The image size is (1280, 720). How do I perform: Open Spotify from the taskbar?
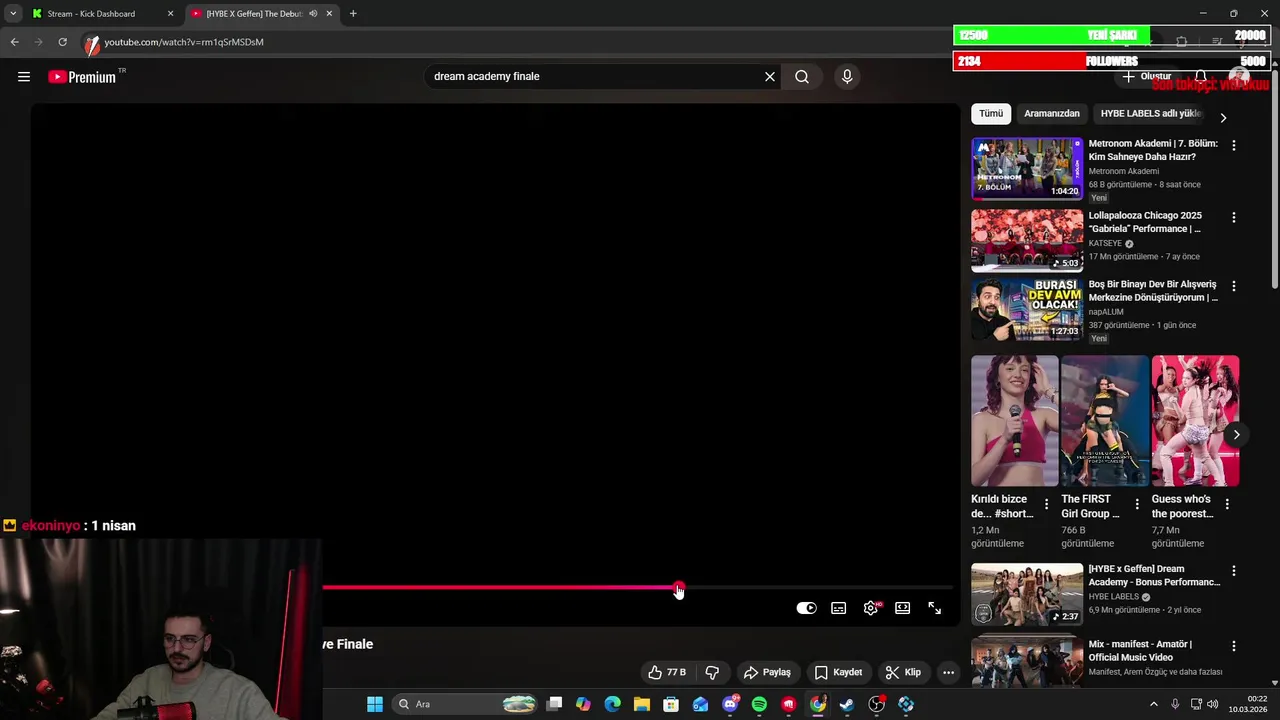(759, 704)
